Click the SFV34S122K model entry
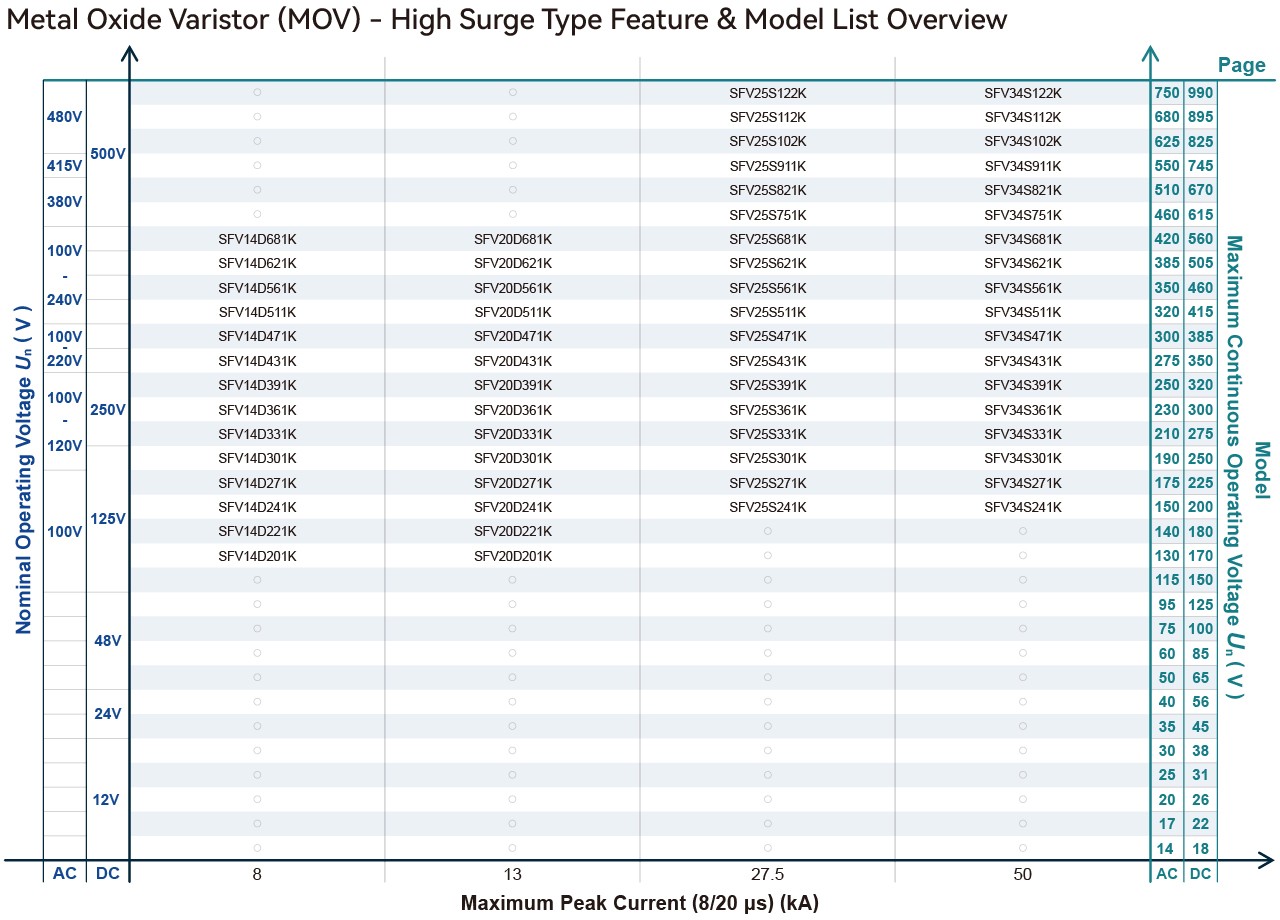This screenshot has width=1280, height=920. tap(1022, 93)
